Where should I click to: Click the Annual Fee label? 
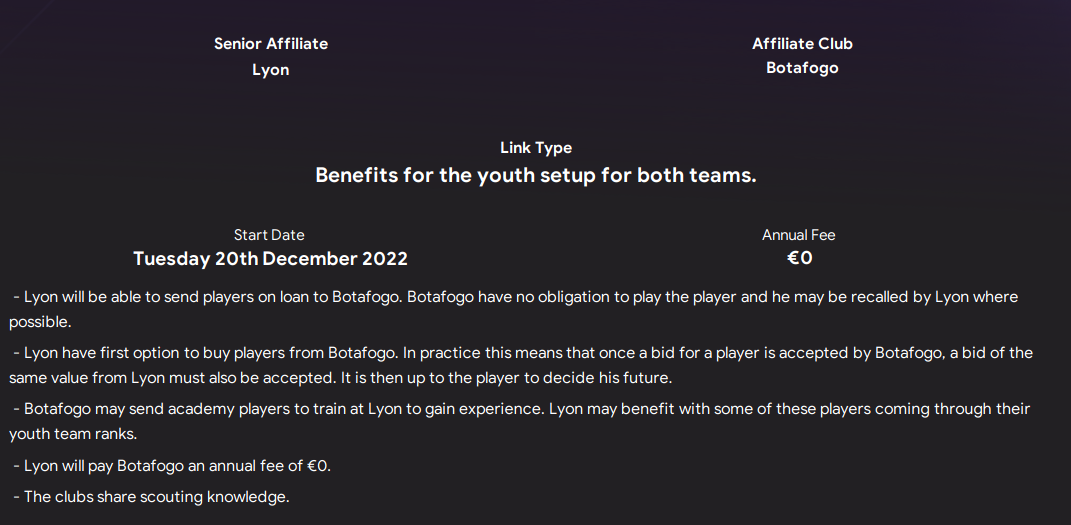point(798,235)
